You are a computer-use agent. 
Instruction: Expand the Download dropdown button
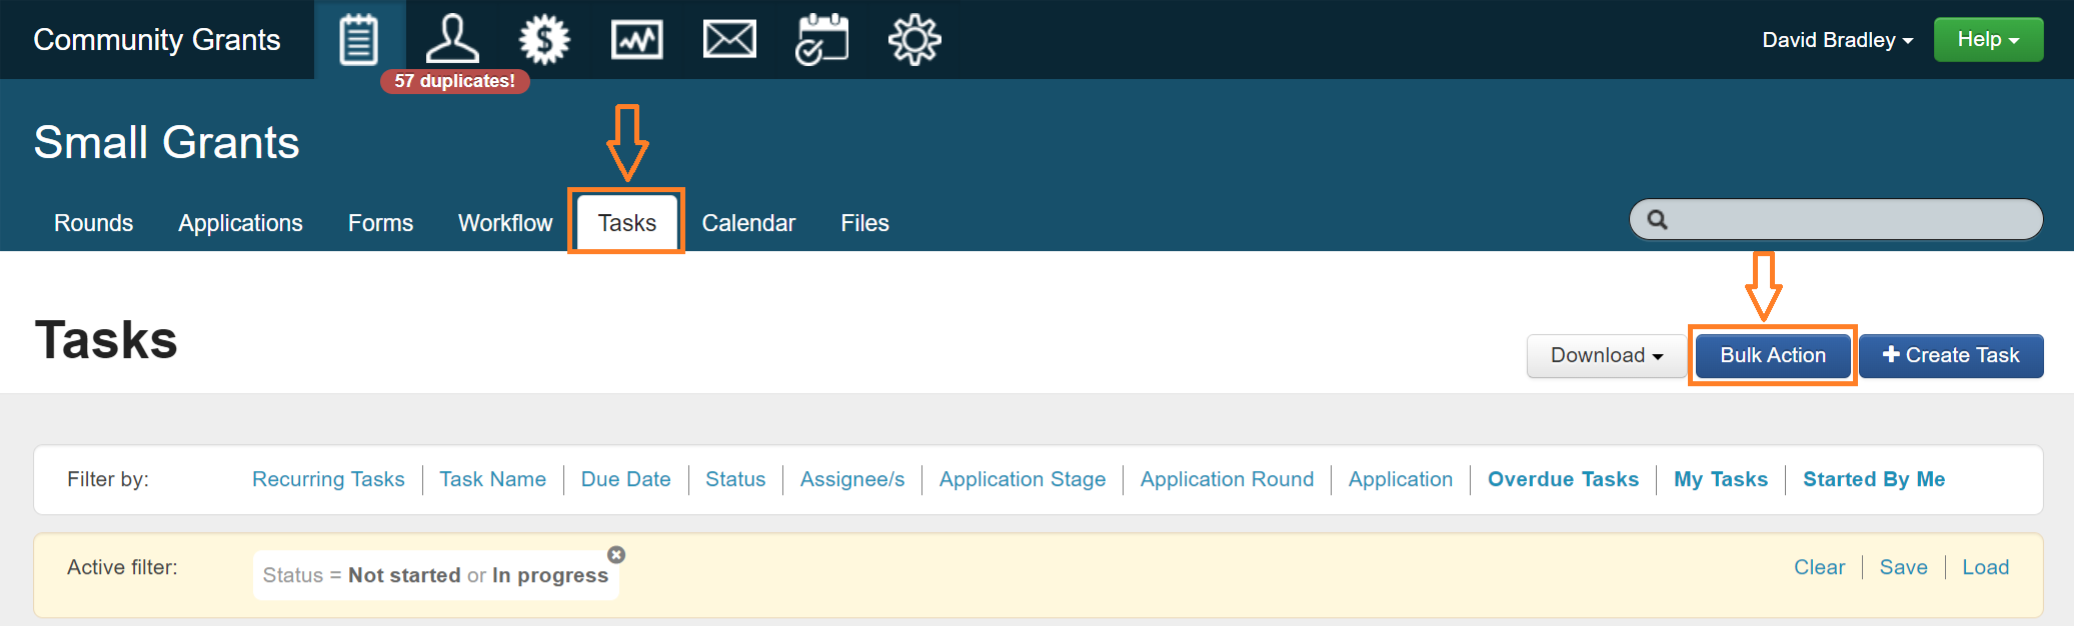(x=1606, y=356)
